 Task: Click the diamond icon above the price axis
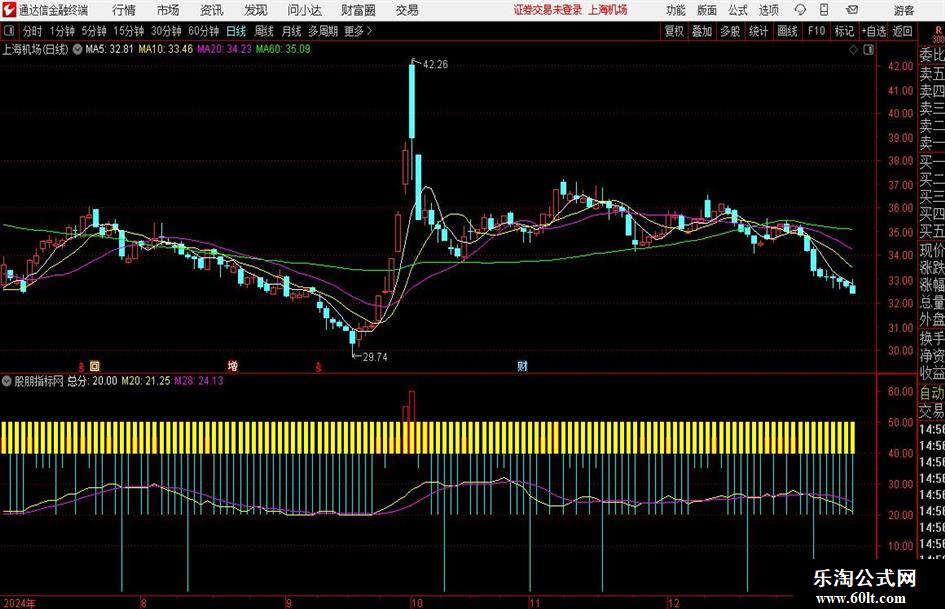[x=853, y=50]
